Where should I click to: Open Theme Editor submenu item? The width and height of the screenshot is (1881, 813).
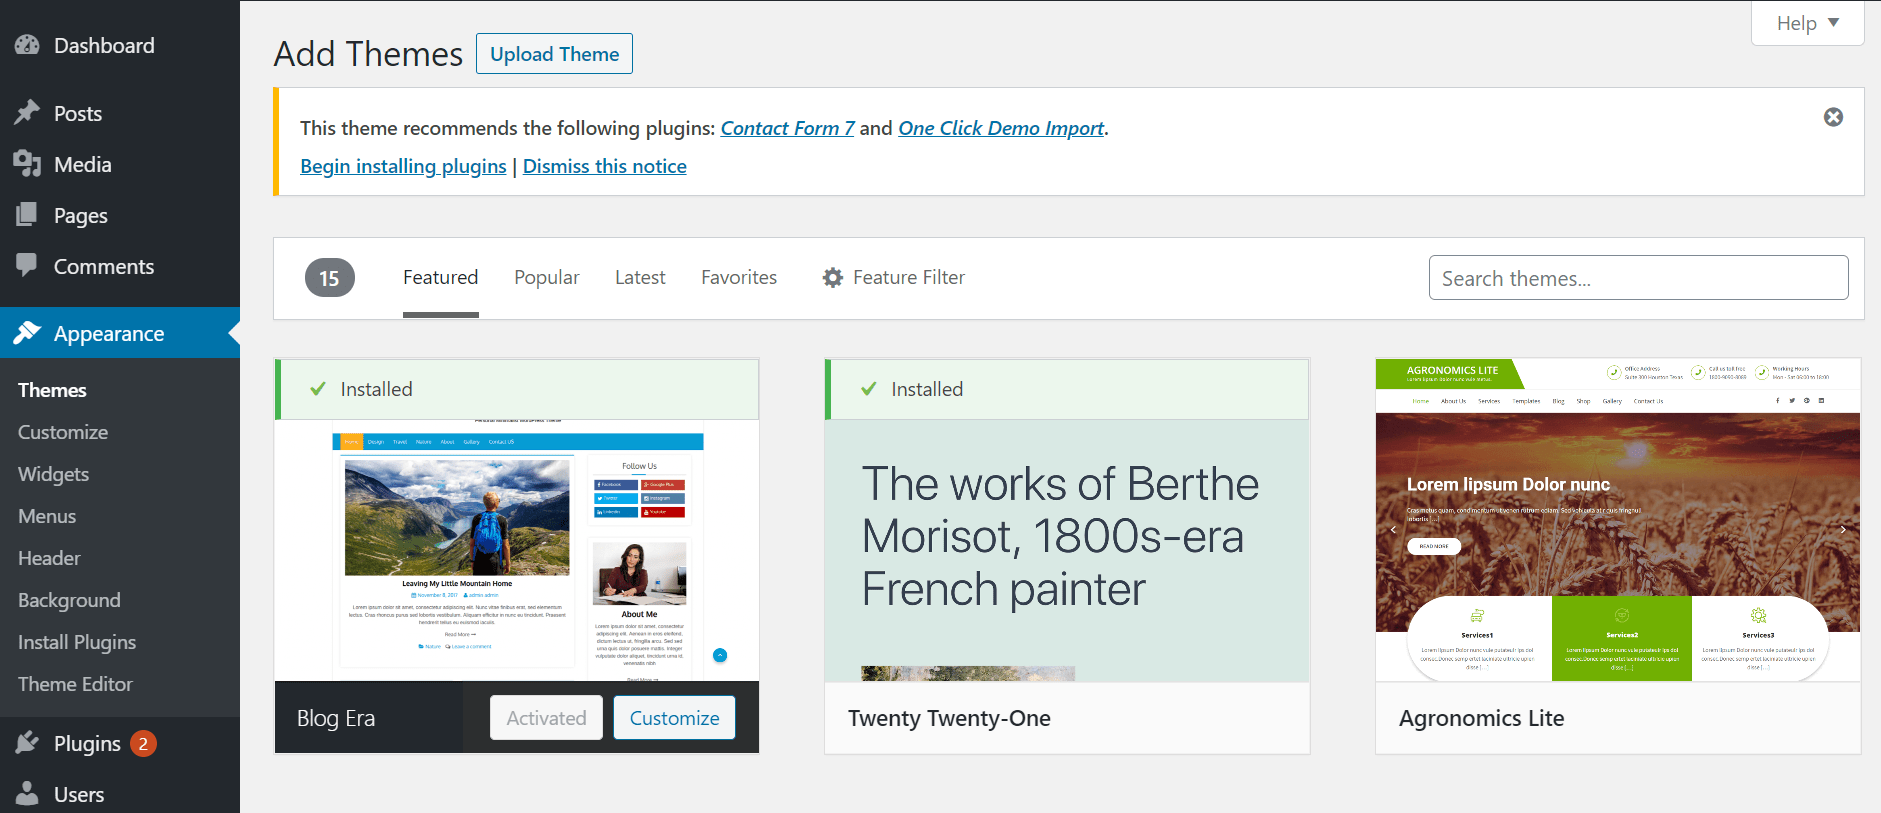pyautogui.click(x=75, y=684)
